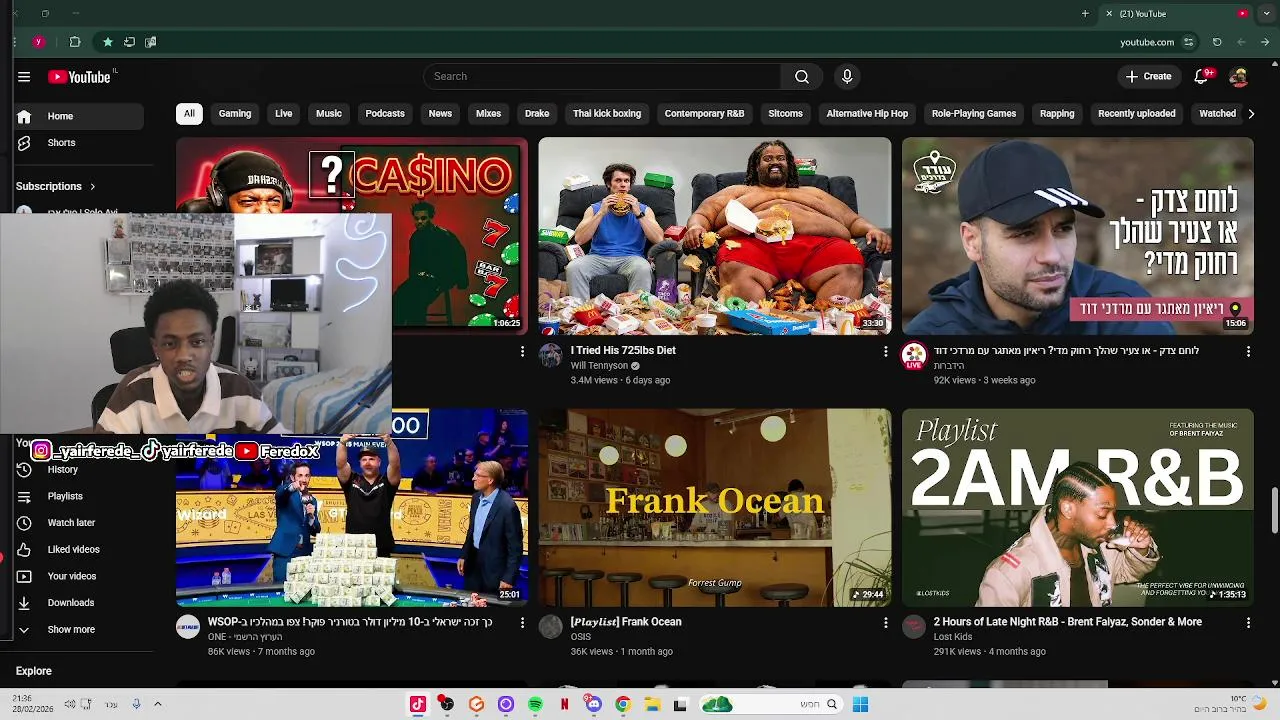Select the Thai kick boxing chip
Image resolution: width=1280 pixels, height=720 pixels.
click(607, 113)
